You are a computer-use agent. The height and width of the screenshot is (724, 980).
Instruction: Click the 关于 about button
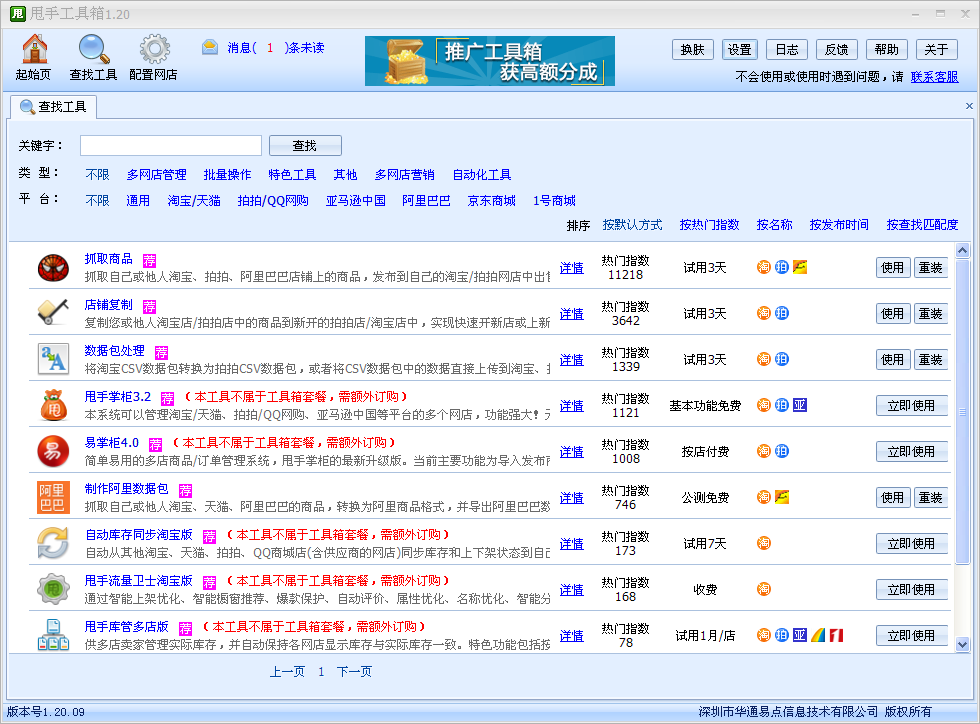(x=937, y=49)
